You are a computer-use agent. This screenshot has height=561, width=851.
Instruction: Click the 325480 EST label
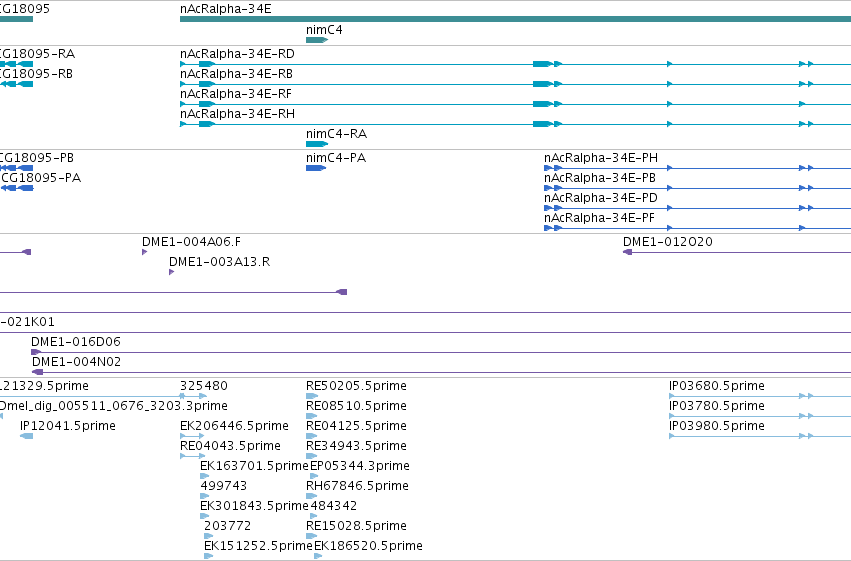pos(204,386)
